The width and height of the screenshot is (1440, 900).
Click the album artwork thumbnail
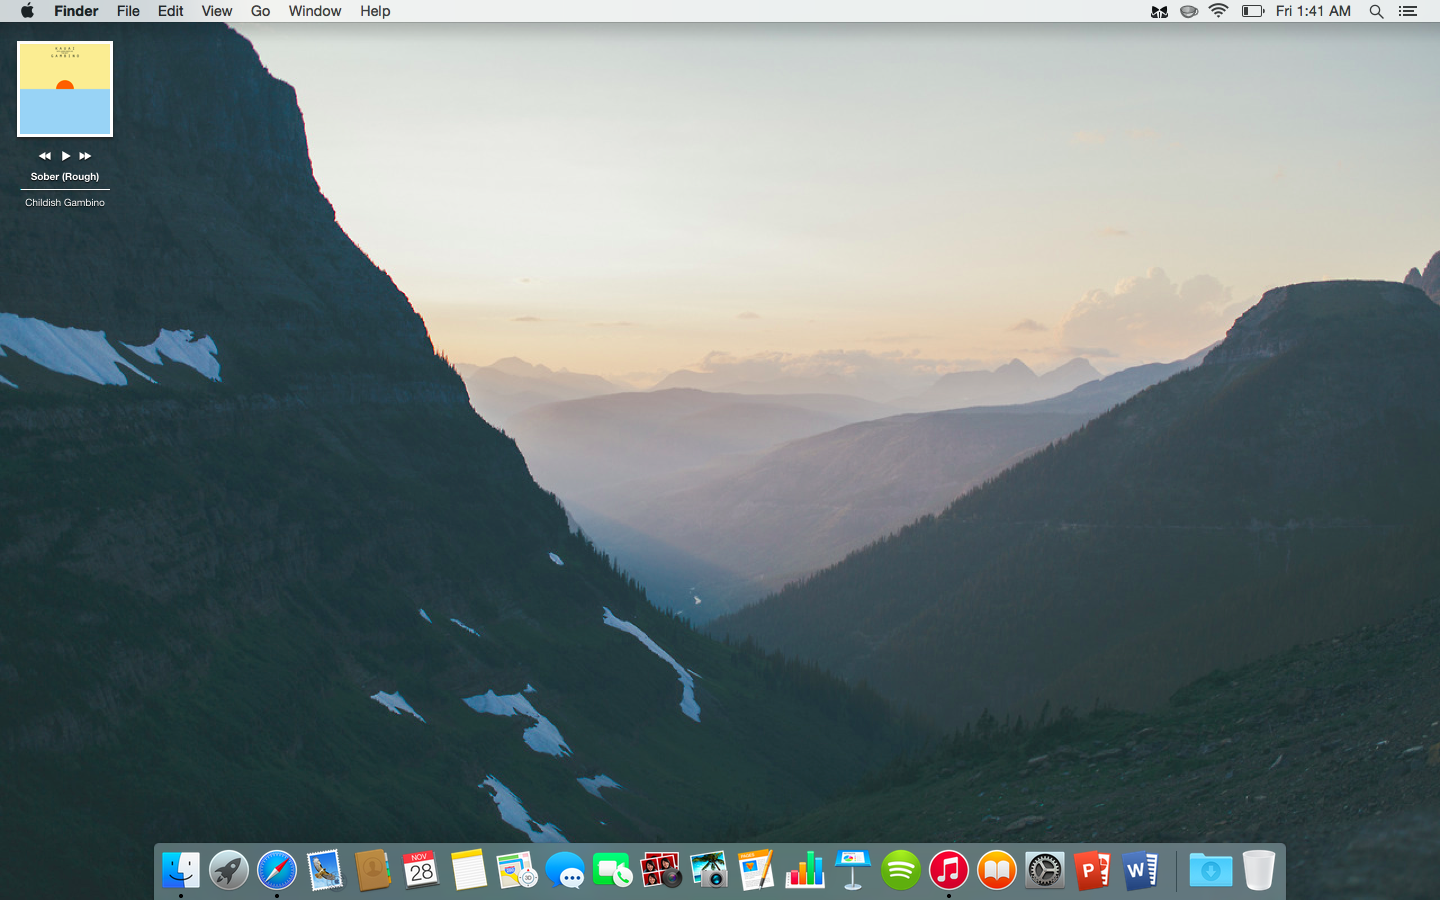65,89
